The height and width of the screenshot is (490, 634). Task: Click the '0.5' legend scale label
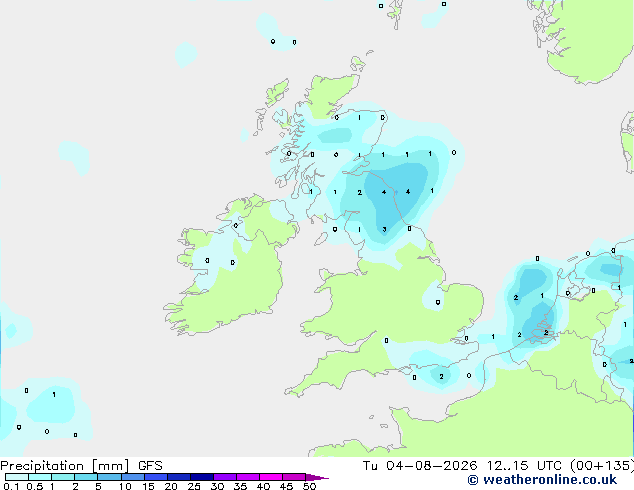(x=34, y=486)
